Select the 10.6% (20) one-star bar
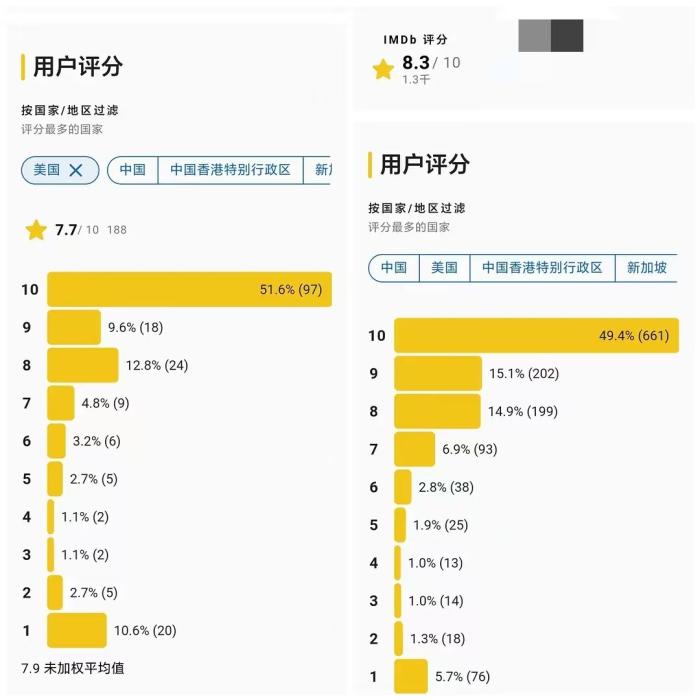Image resolution: width=700 pixels, height=700 pixels. click(76, 630)
